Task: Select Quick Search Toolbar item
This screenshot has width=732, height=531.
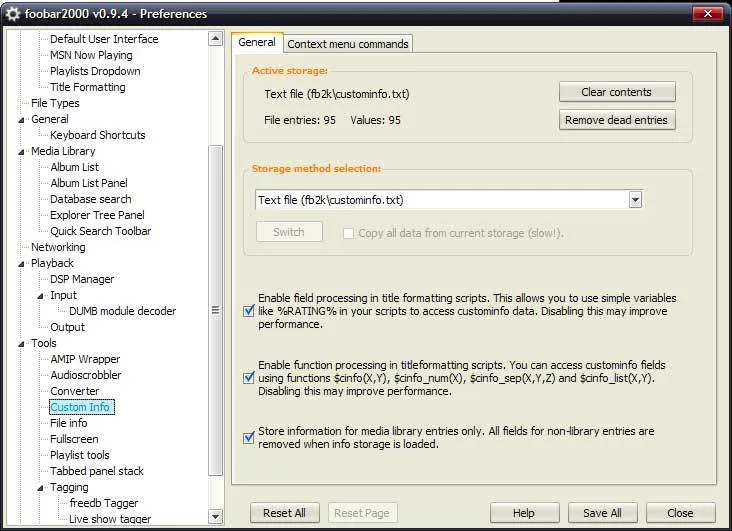Action: click(x=100, y=231)
